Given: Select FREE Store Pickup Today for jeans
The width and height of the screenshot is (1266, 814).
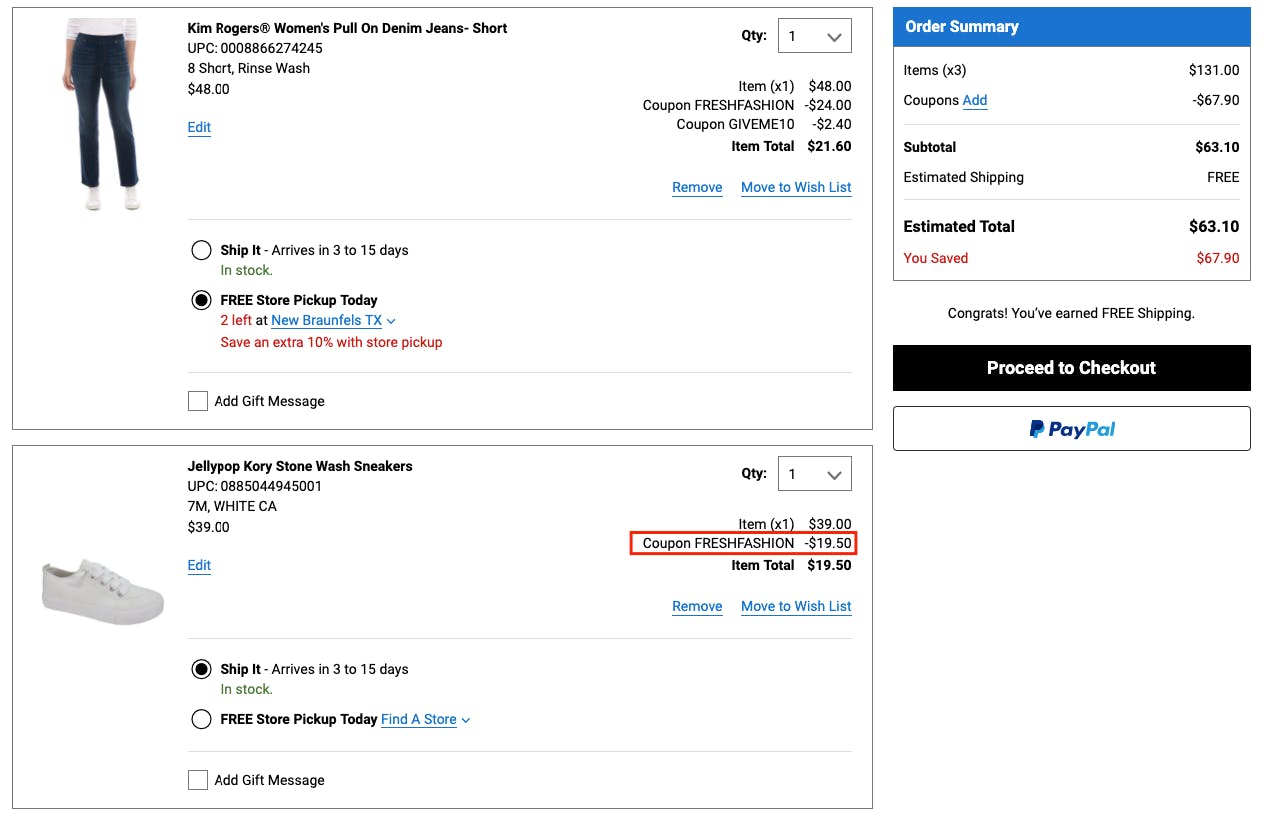Looking at the screenshot, I should tap(201, 300).
